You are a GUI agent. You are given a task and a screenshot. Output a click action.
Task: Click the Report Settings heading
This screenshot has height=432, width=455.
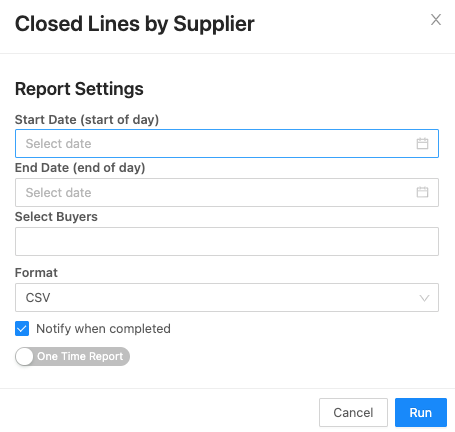click(79, 89)
